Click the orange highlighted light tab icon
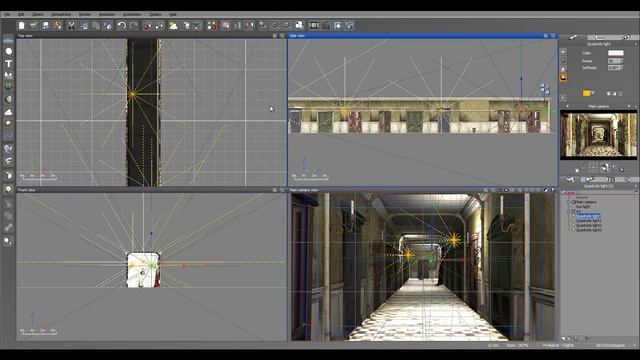Image resolution: width=640 pixels, height=360 pixels. pyautogui.click(x=563, y=77)
